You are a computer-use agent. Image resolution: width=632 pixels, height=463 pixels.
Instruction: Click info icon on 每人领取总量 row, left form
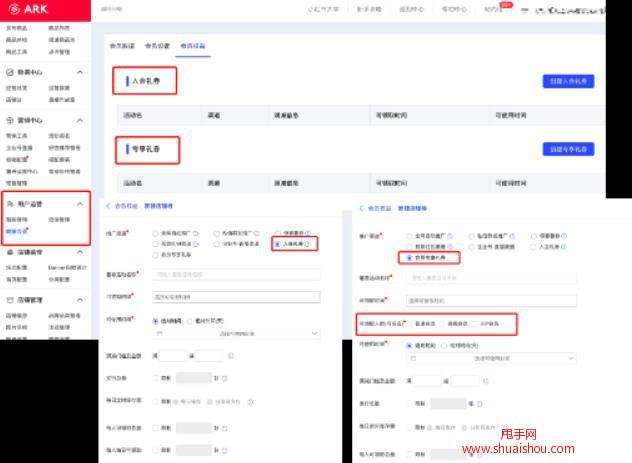coord(225,428)
